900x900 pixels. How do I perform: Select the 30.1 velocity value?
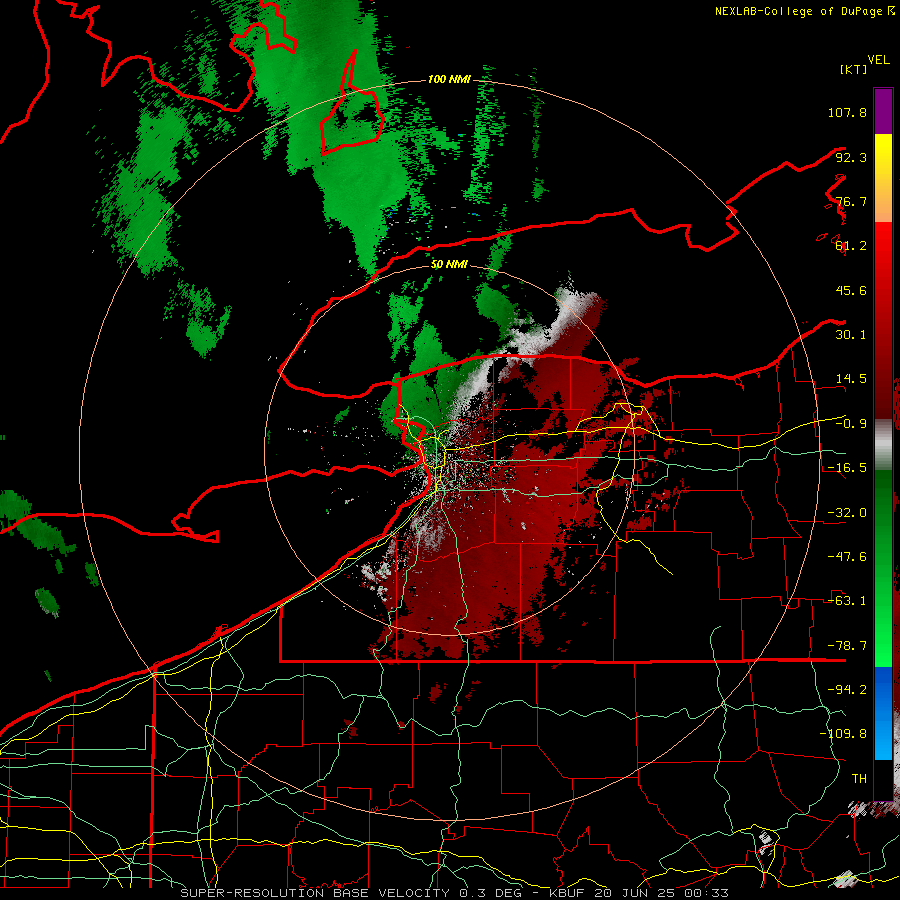[851, 335]
